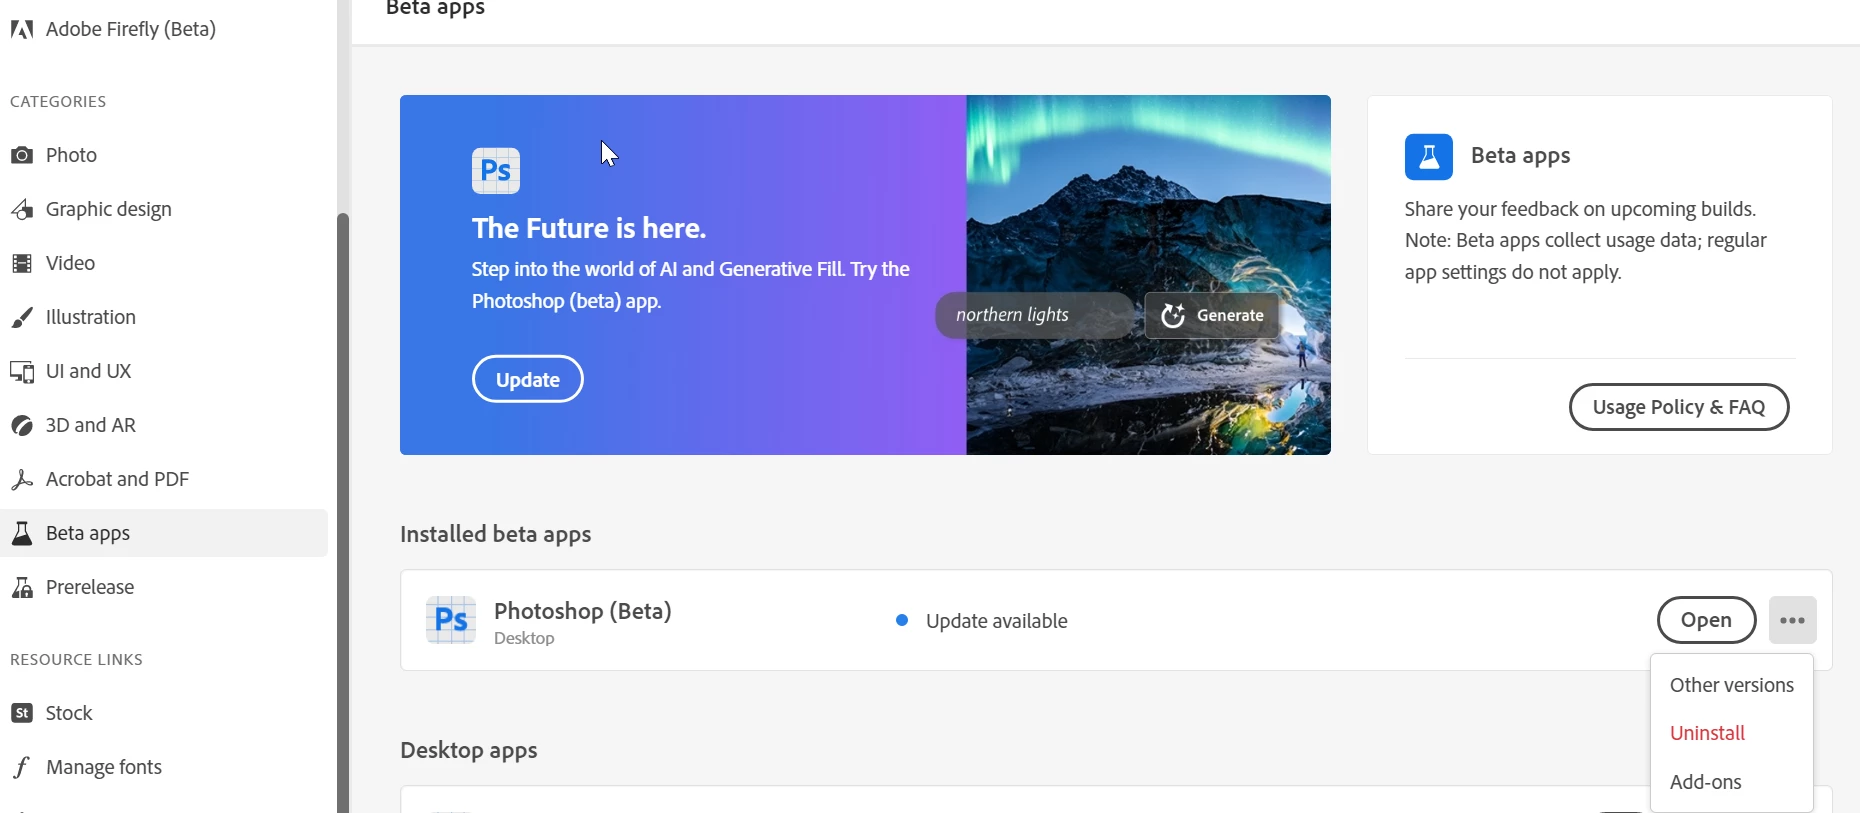Screen dimensions: 1860x813
Task: Click the Video filmstrip icon
Action: click(x=22, y=263)
